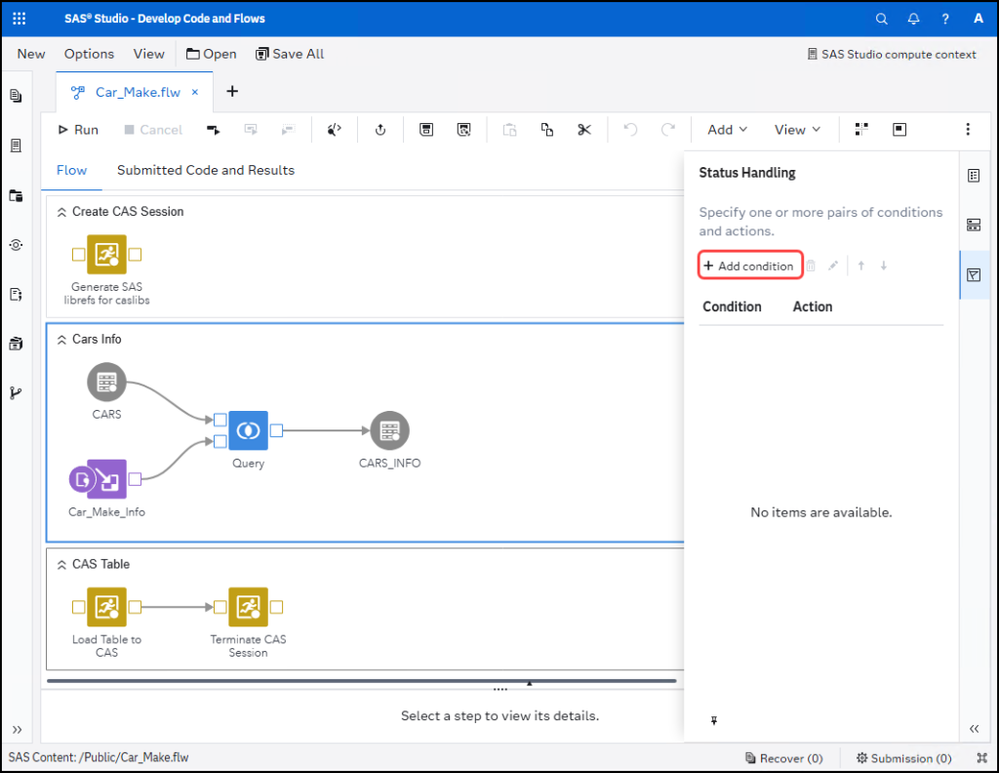Click the save flow icon

pos(426,130)
